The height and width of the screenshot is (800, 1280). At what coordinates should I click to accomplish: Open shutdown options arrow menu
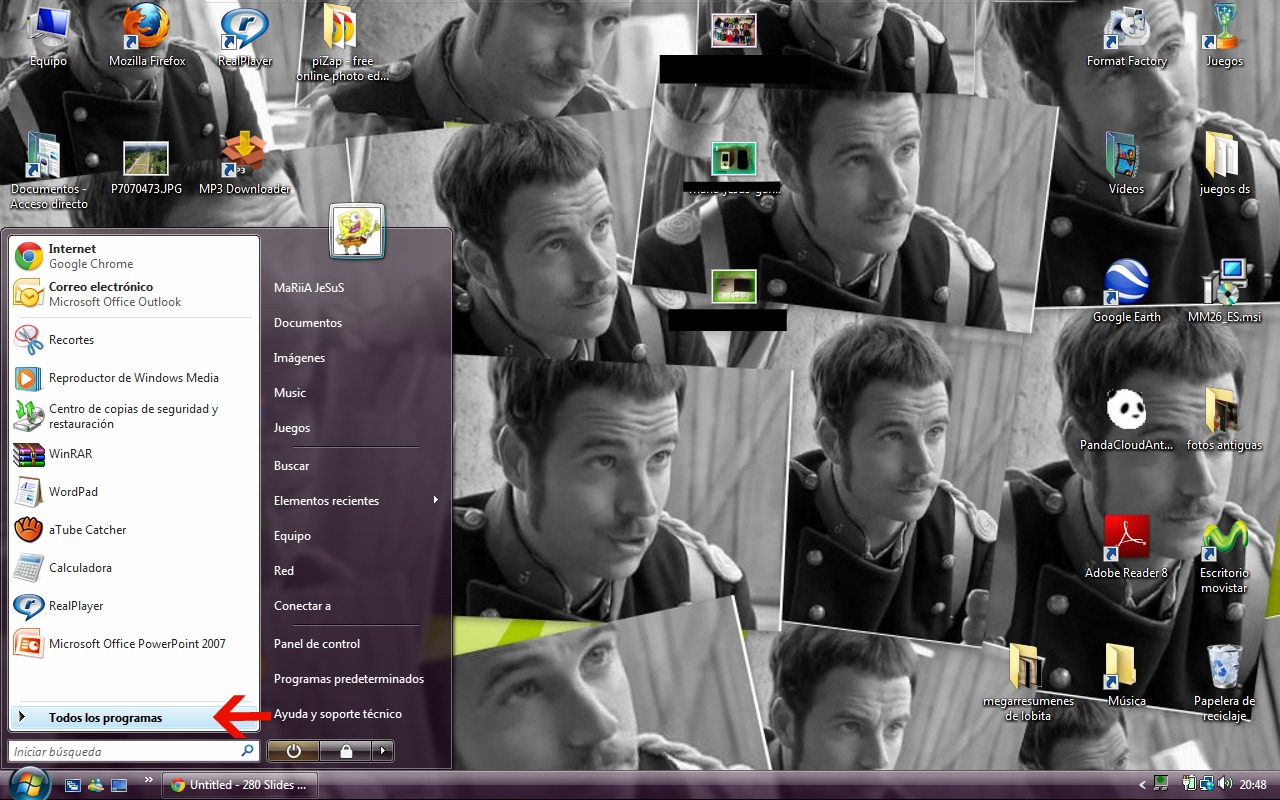[x=382, y=750]
